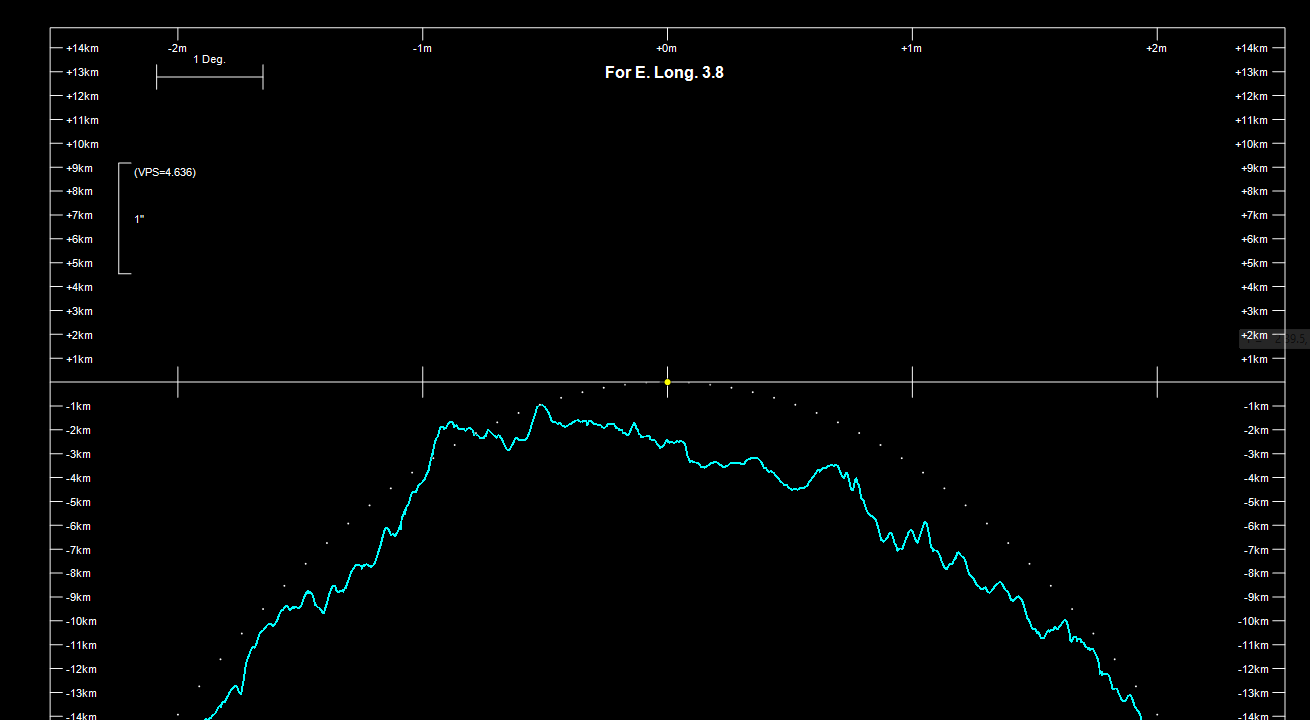Click "+14km" on the left axis
This screenshot has width=1310, height=720.
click(x=82, y=49)
